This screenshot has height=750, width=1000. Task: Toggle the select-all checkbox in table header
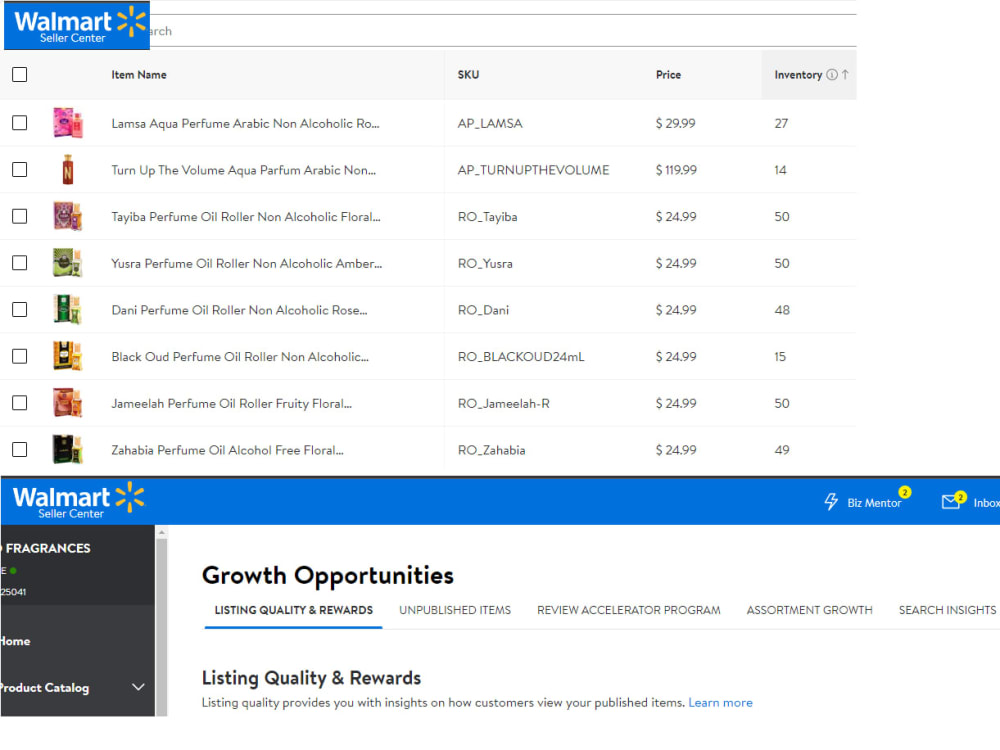click(20, 75)
